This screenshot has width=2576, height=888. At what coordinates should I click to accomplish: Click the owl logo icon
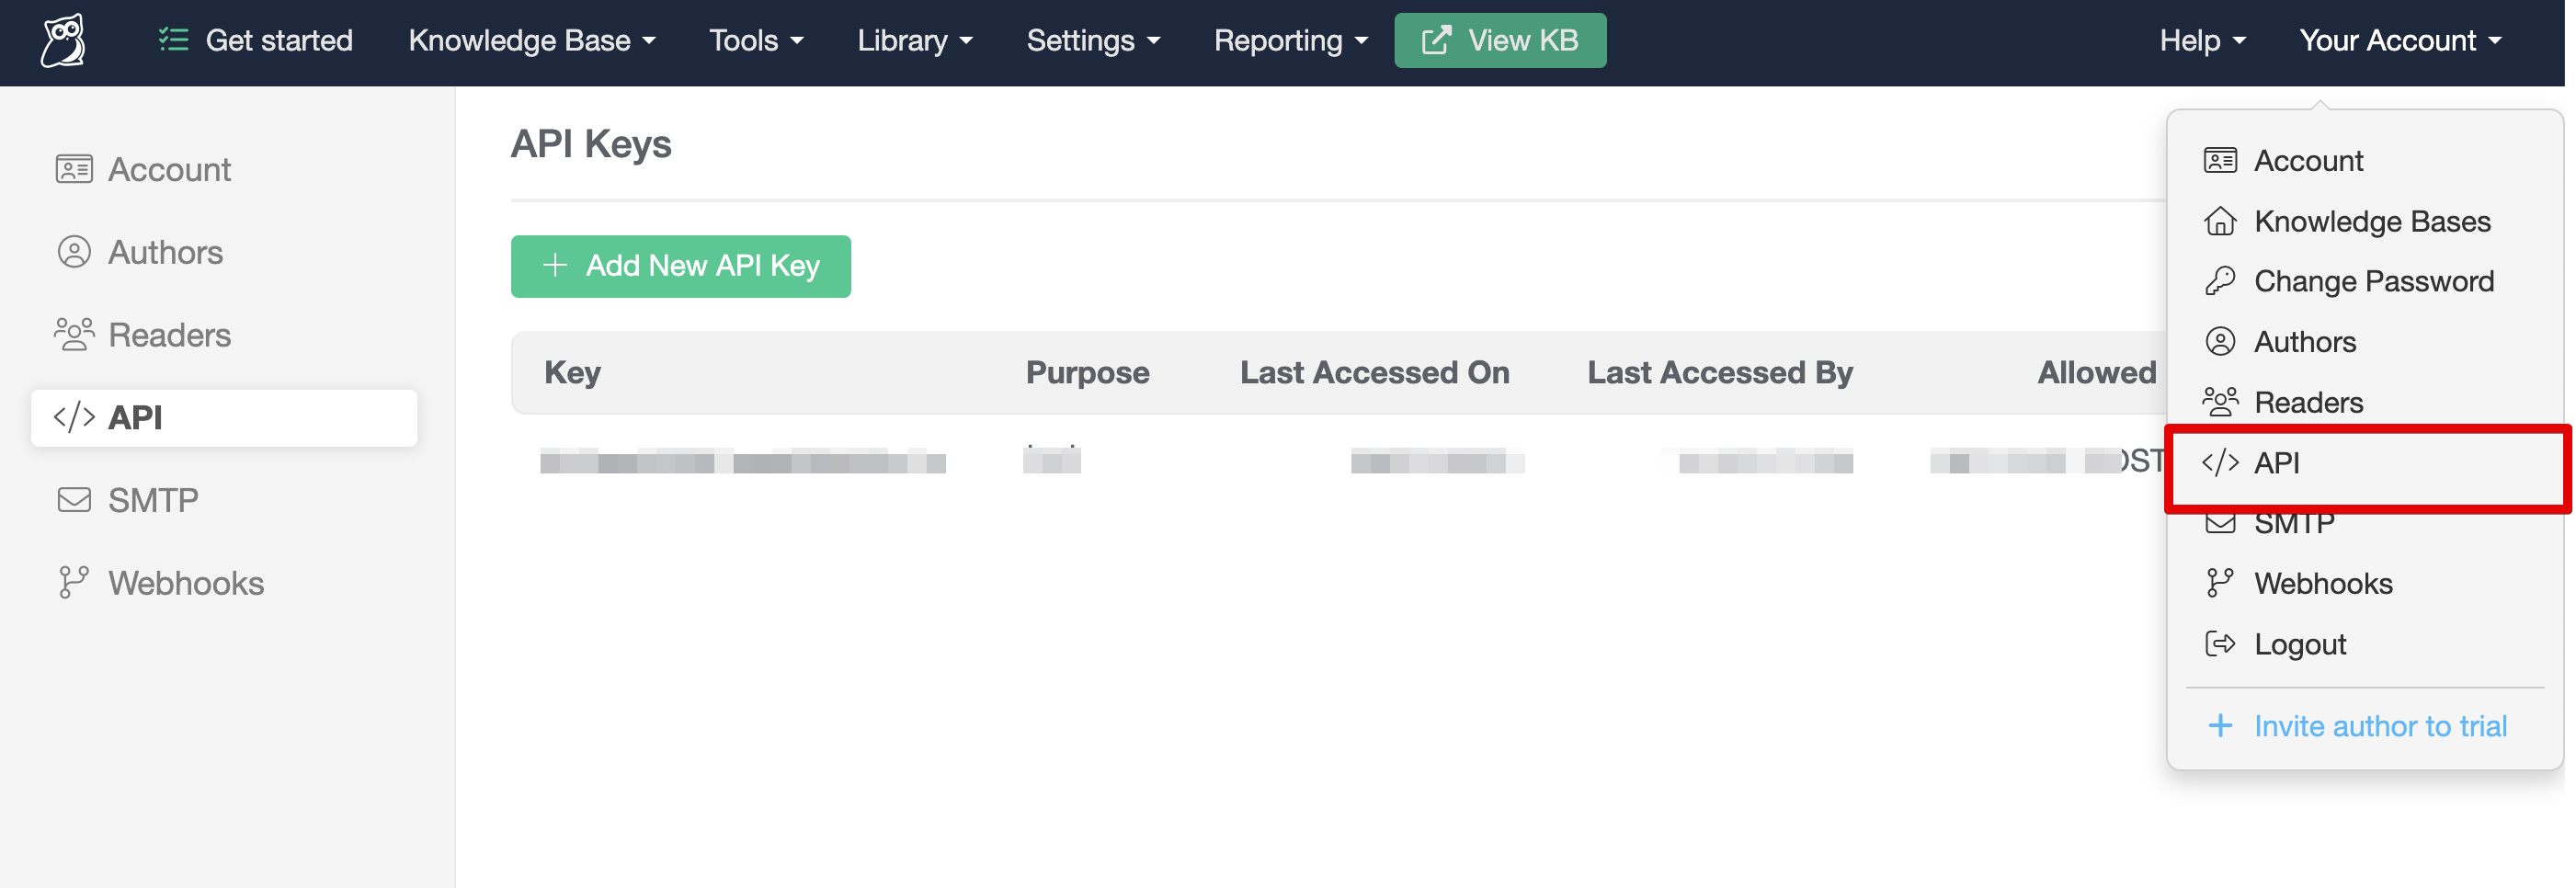coord(63,41)
